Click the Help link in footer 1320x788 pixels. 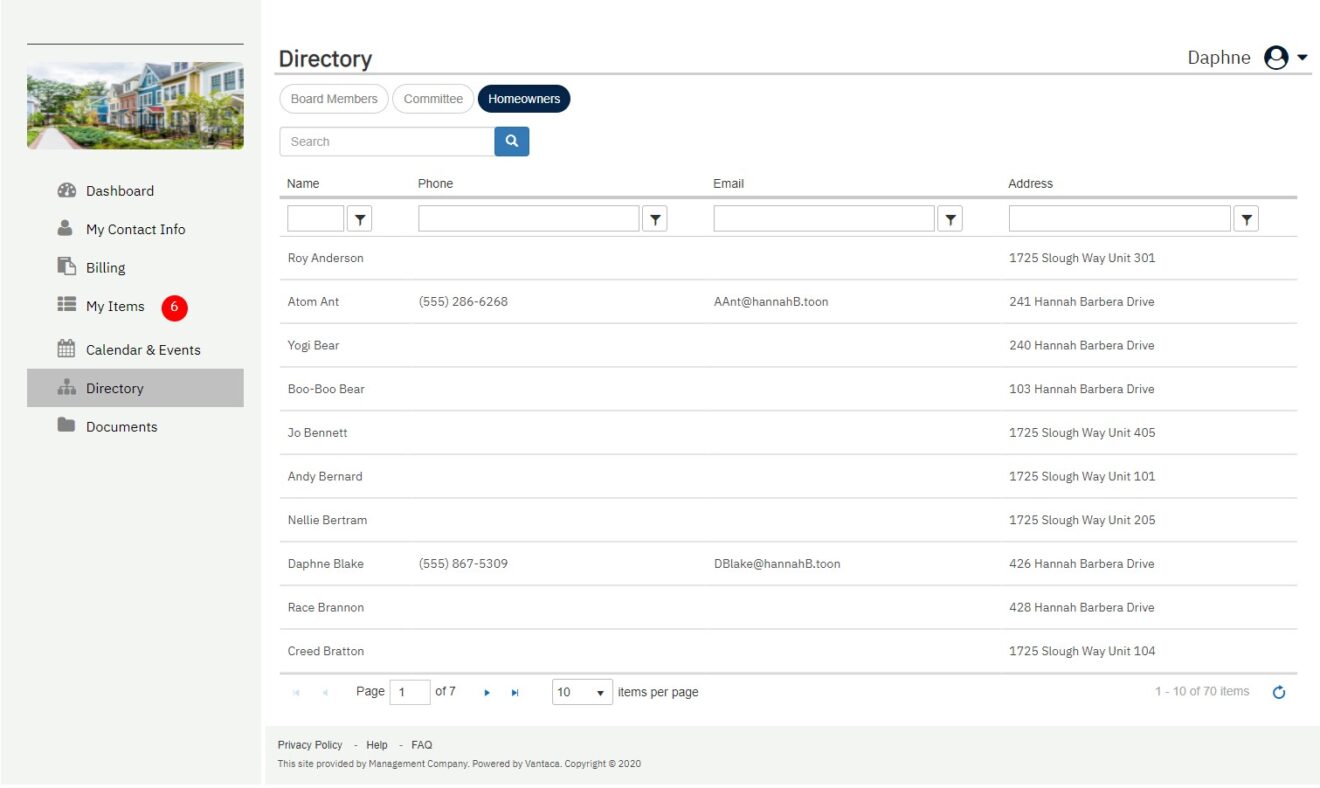pos(377,744)
